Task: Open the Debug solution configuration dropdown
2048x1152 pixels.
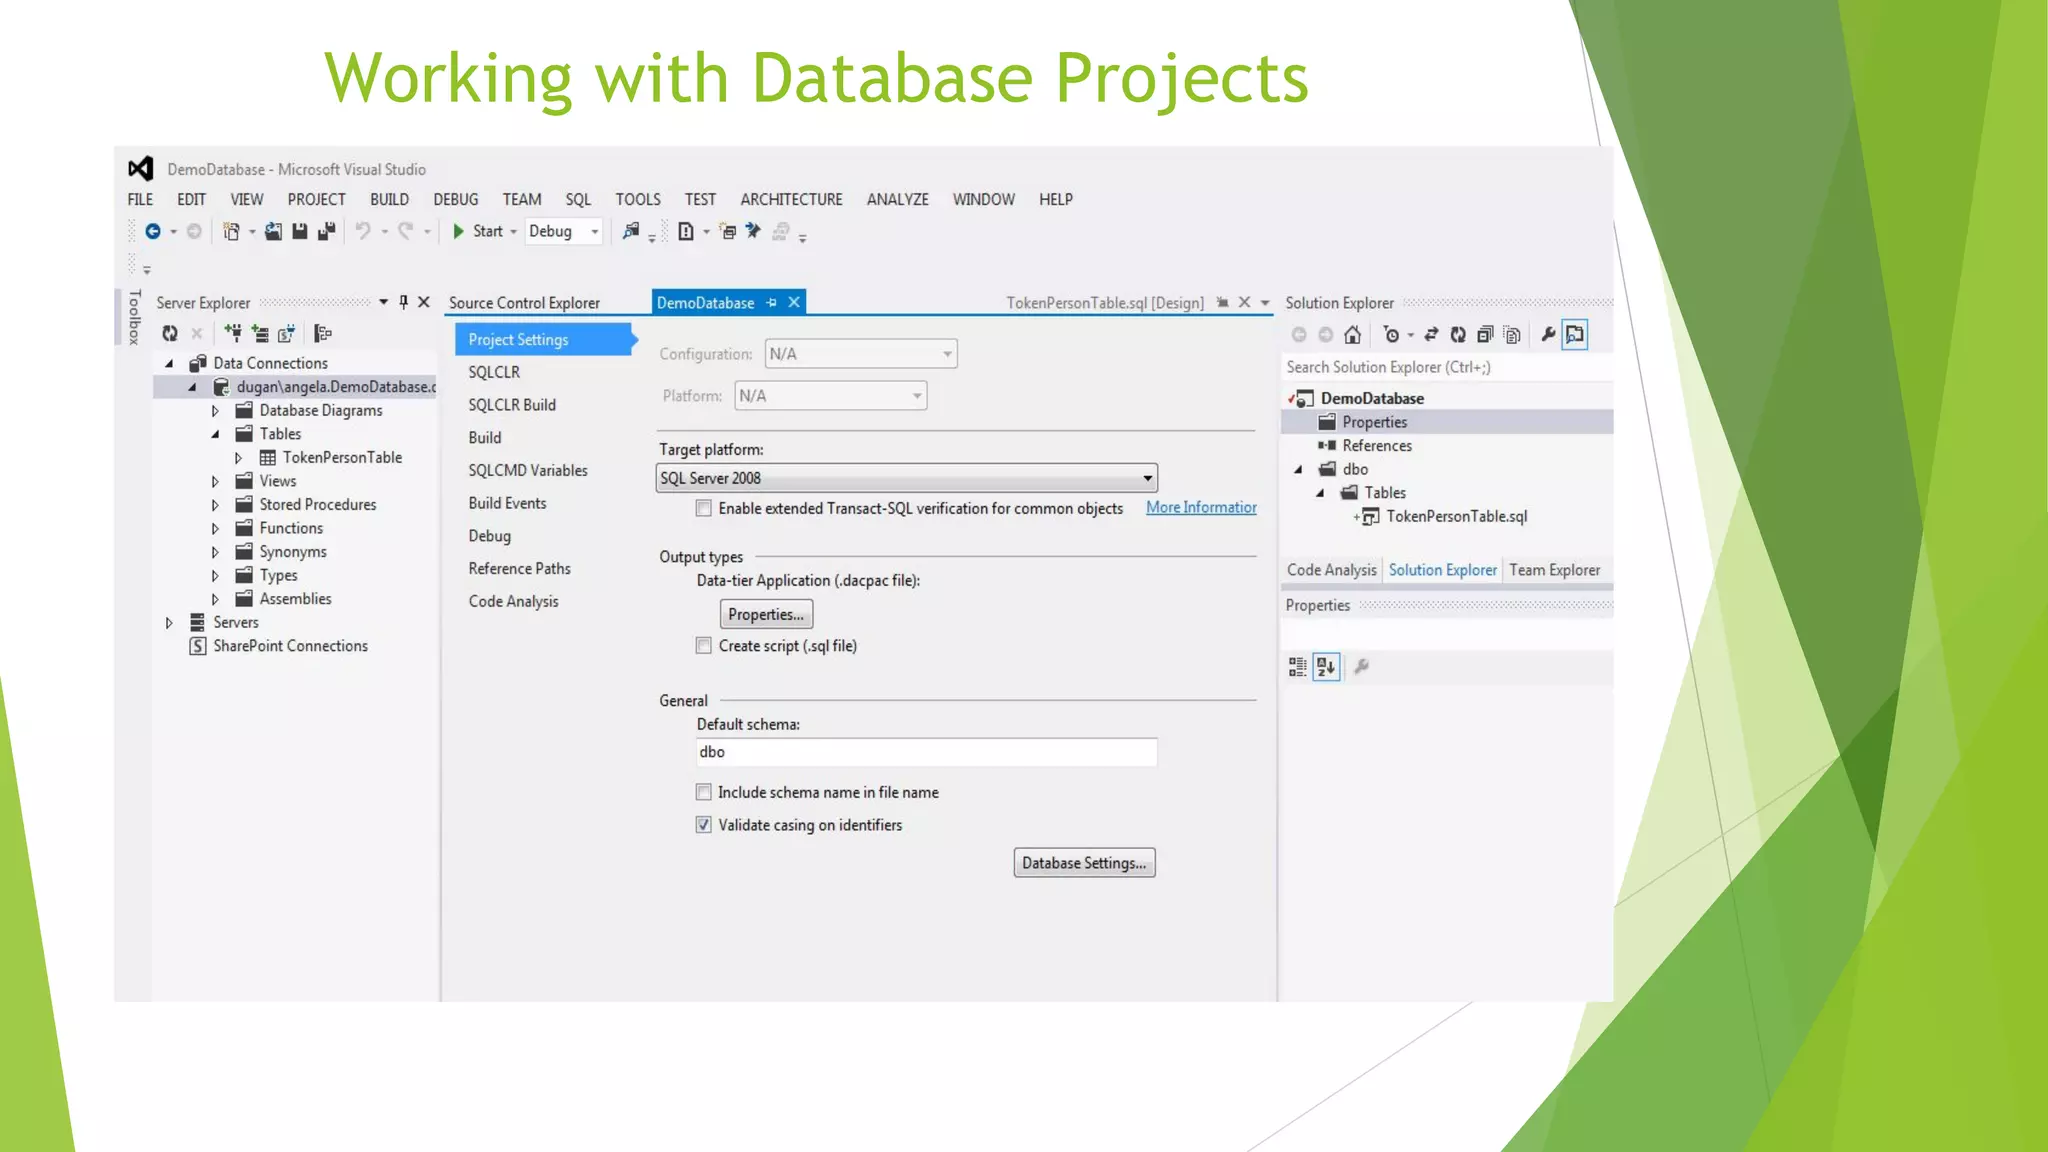Action: click(x=564, y=231)
